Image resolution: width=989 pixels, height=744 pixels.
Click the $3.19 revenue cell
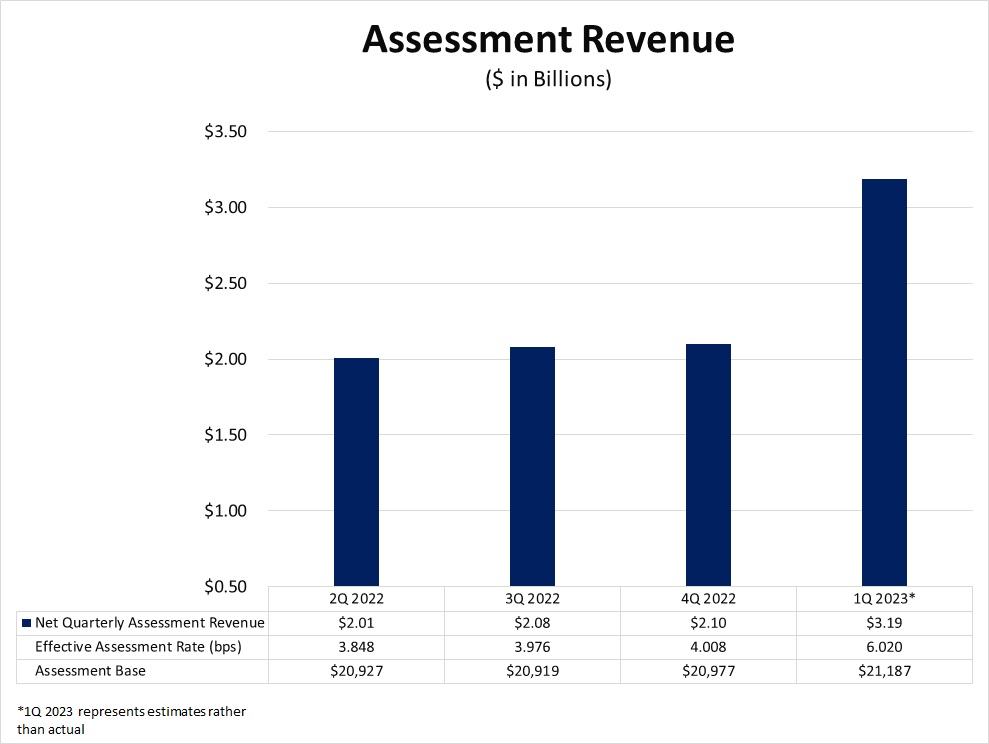tap(884, 623)
